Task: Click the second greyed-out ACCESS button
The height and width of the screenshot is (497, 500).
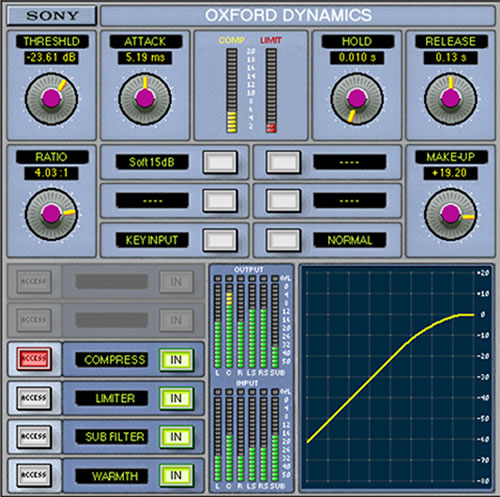Action: (x=34, y=320)
